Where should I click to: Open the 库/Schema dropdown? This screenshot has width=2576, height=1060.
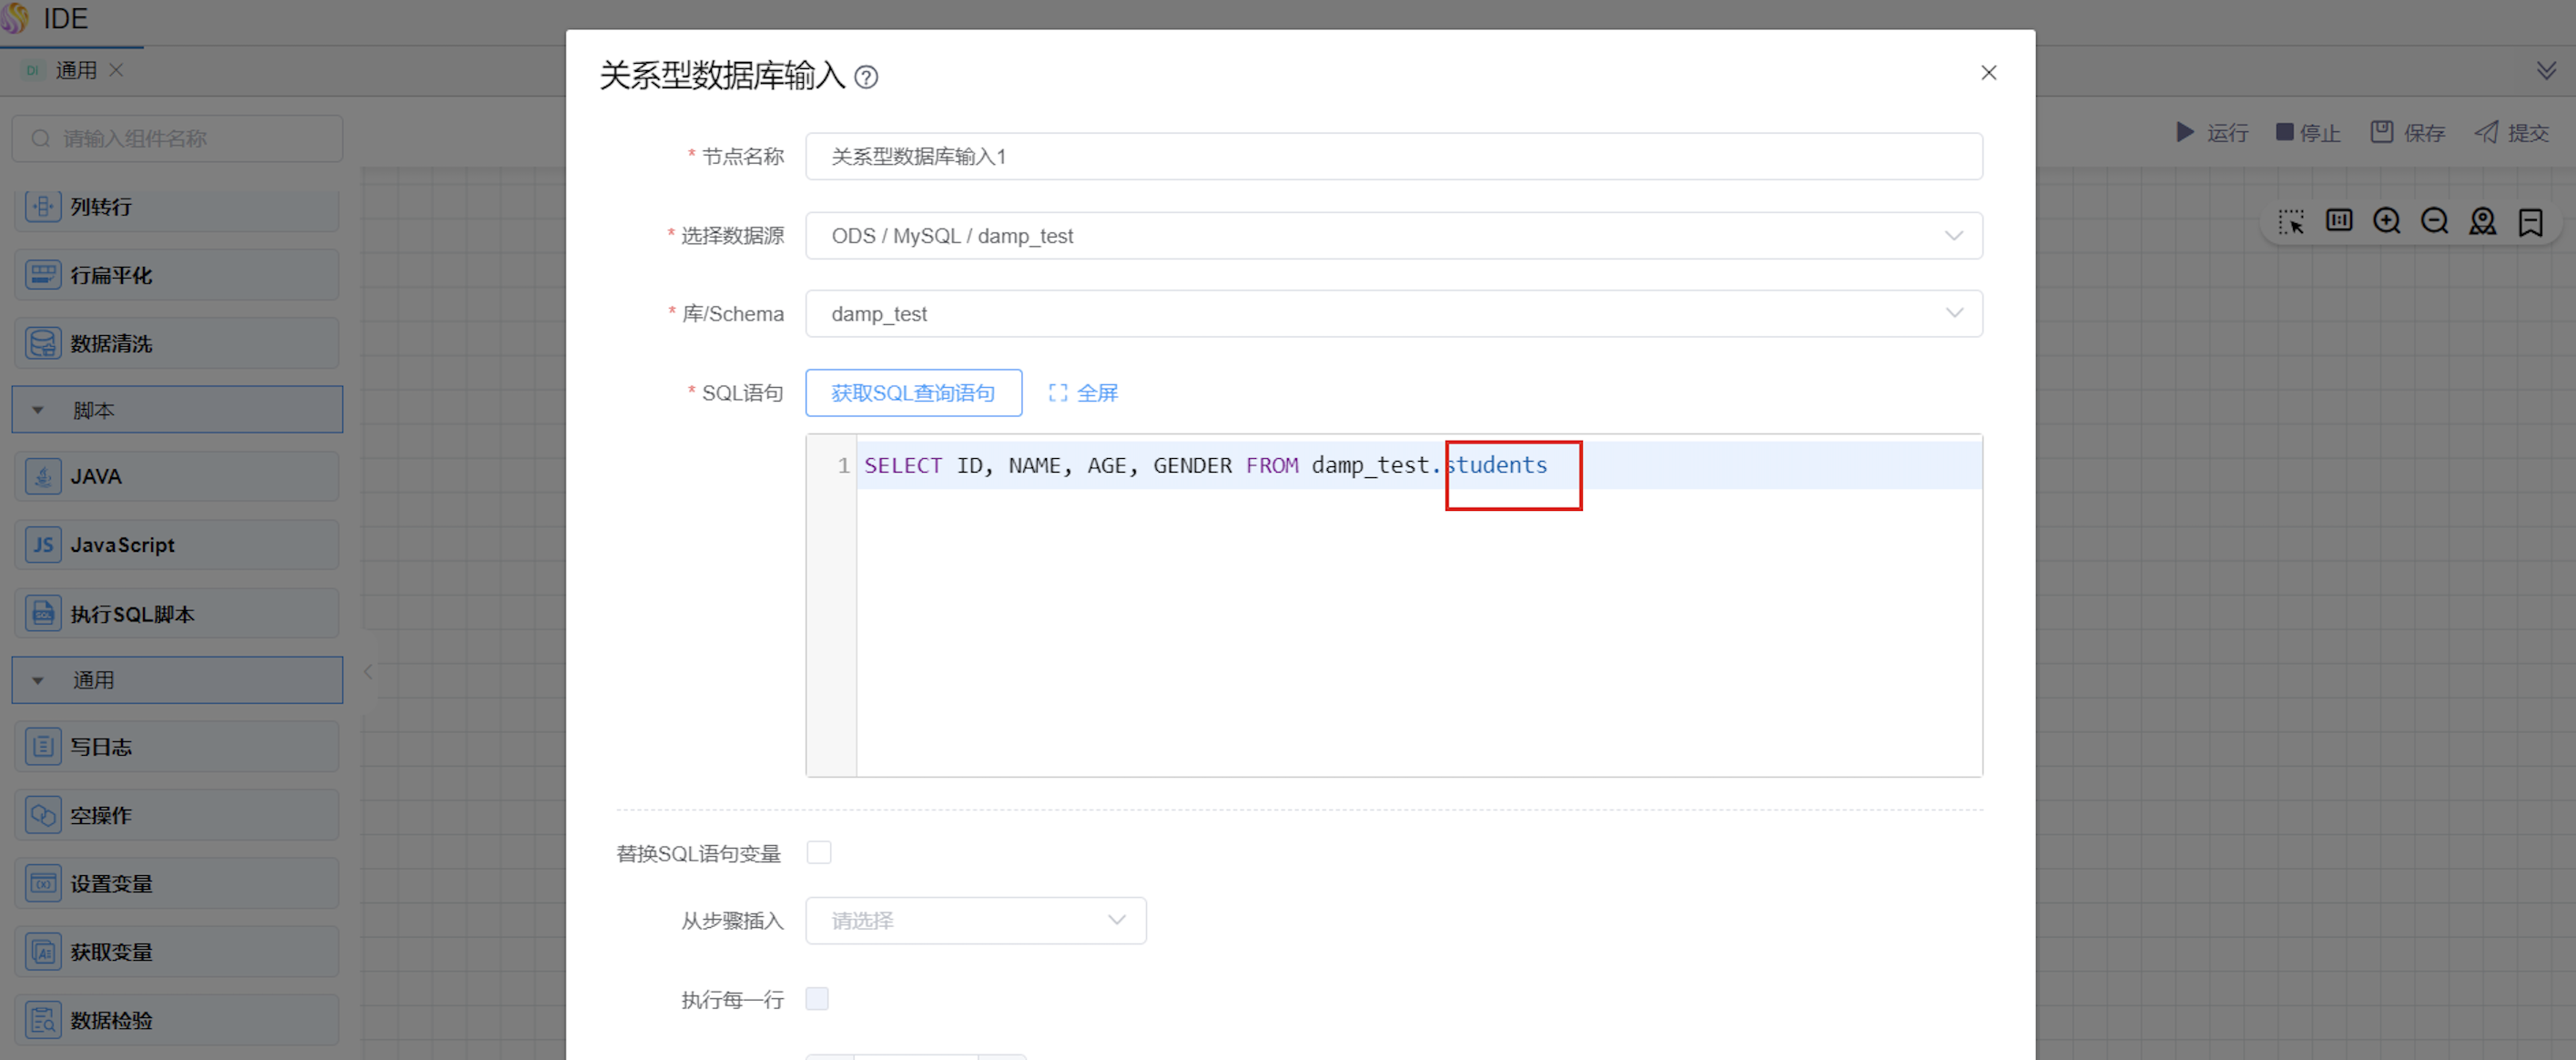pos(1393,314)
